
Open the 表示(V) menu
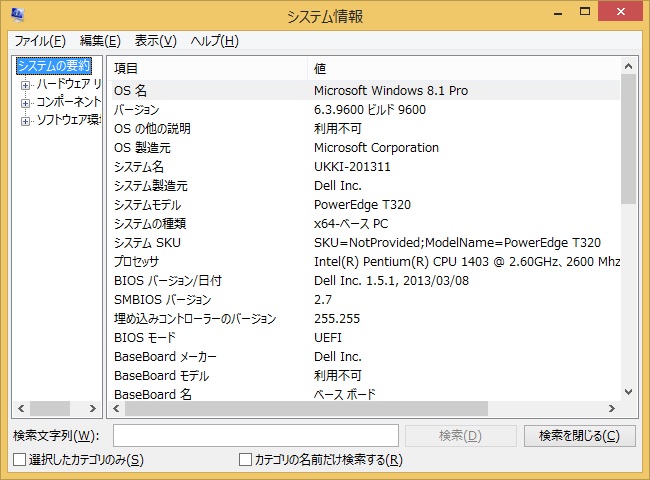coord(155,41)
